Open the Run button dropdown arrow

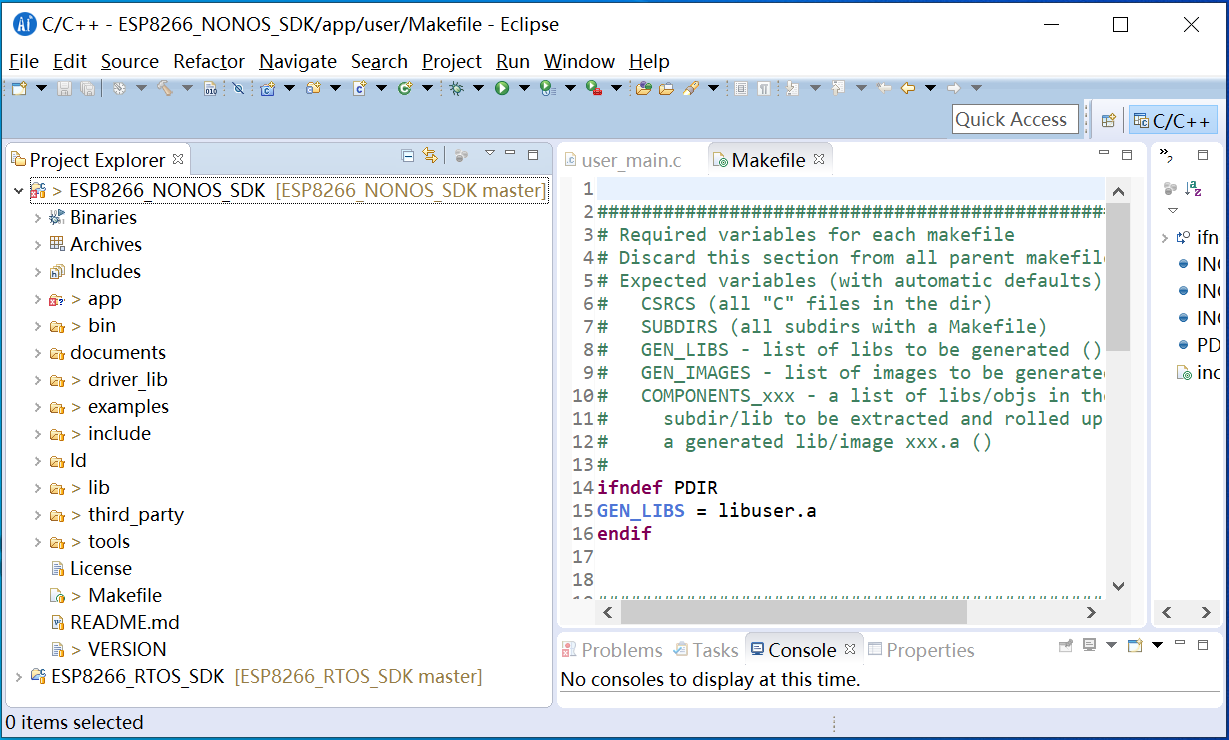(x=524, y=88)
